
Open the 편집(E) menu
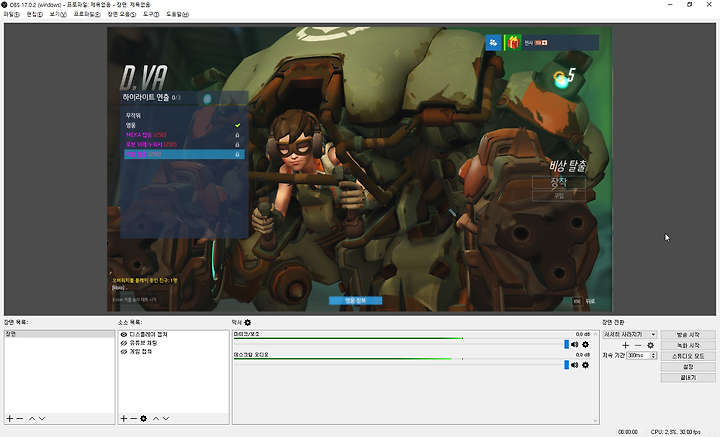34,14
